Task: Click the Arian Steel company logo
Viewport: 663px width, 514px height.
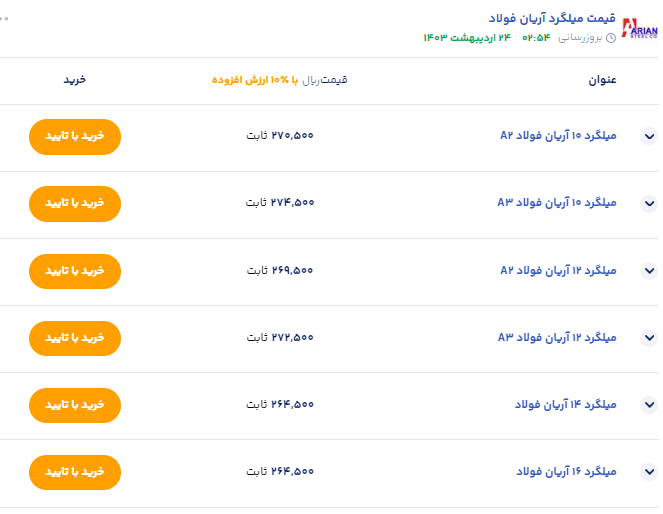Action: pos(640,28)
